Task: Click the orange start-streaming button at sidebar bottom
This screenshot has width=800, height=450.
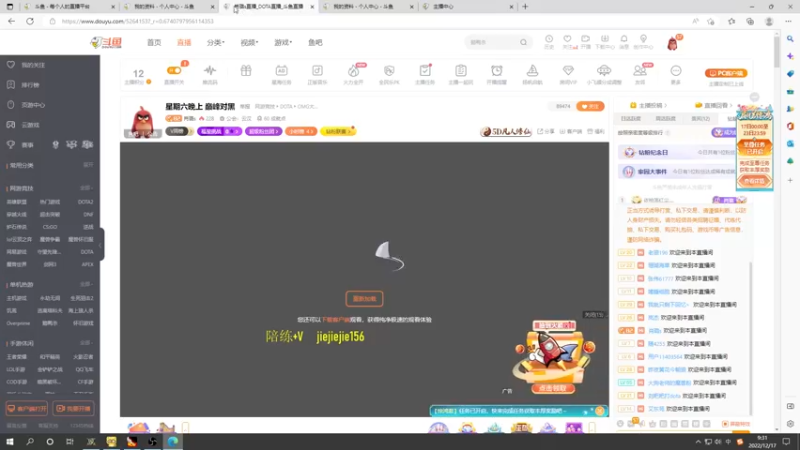Action: click(x=73, y=409)
